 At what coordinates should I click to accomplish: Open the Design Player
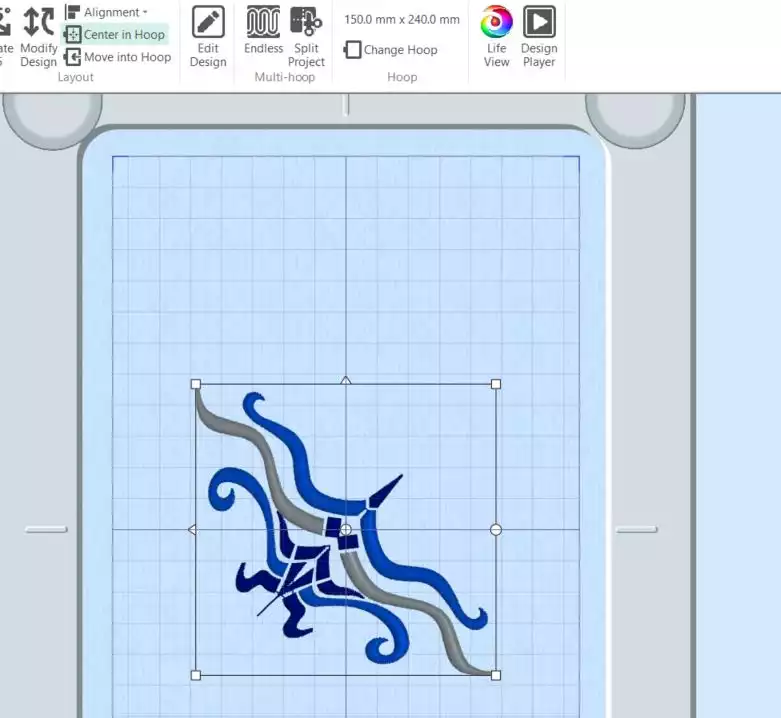click(539, 36)
